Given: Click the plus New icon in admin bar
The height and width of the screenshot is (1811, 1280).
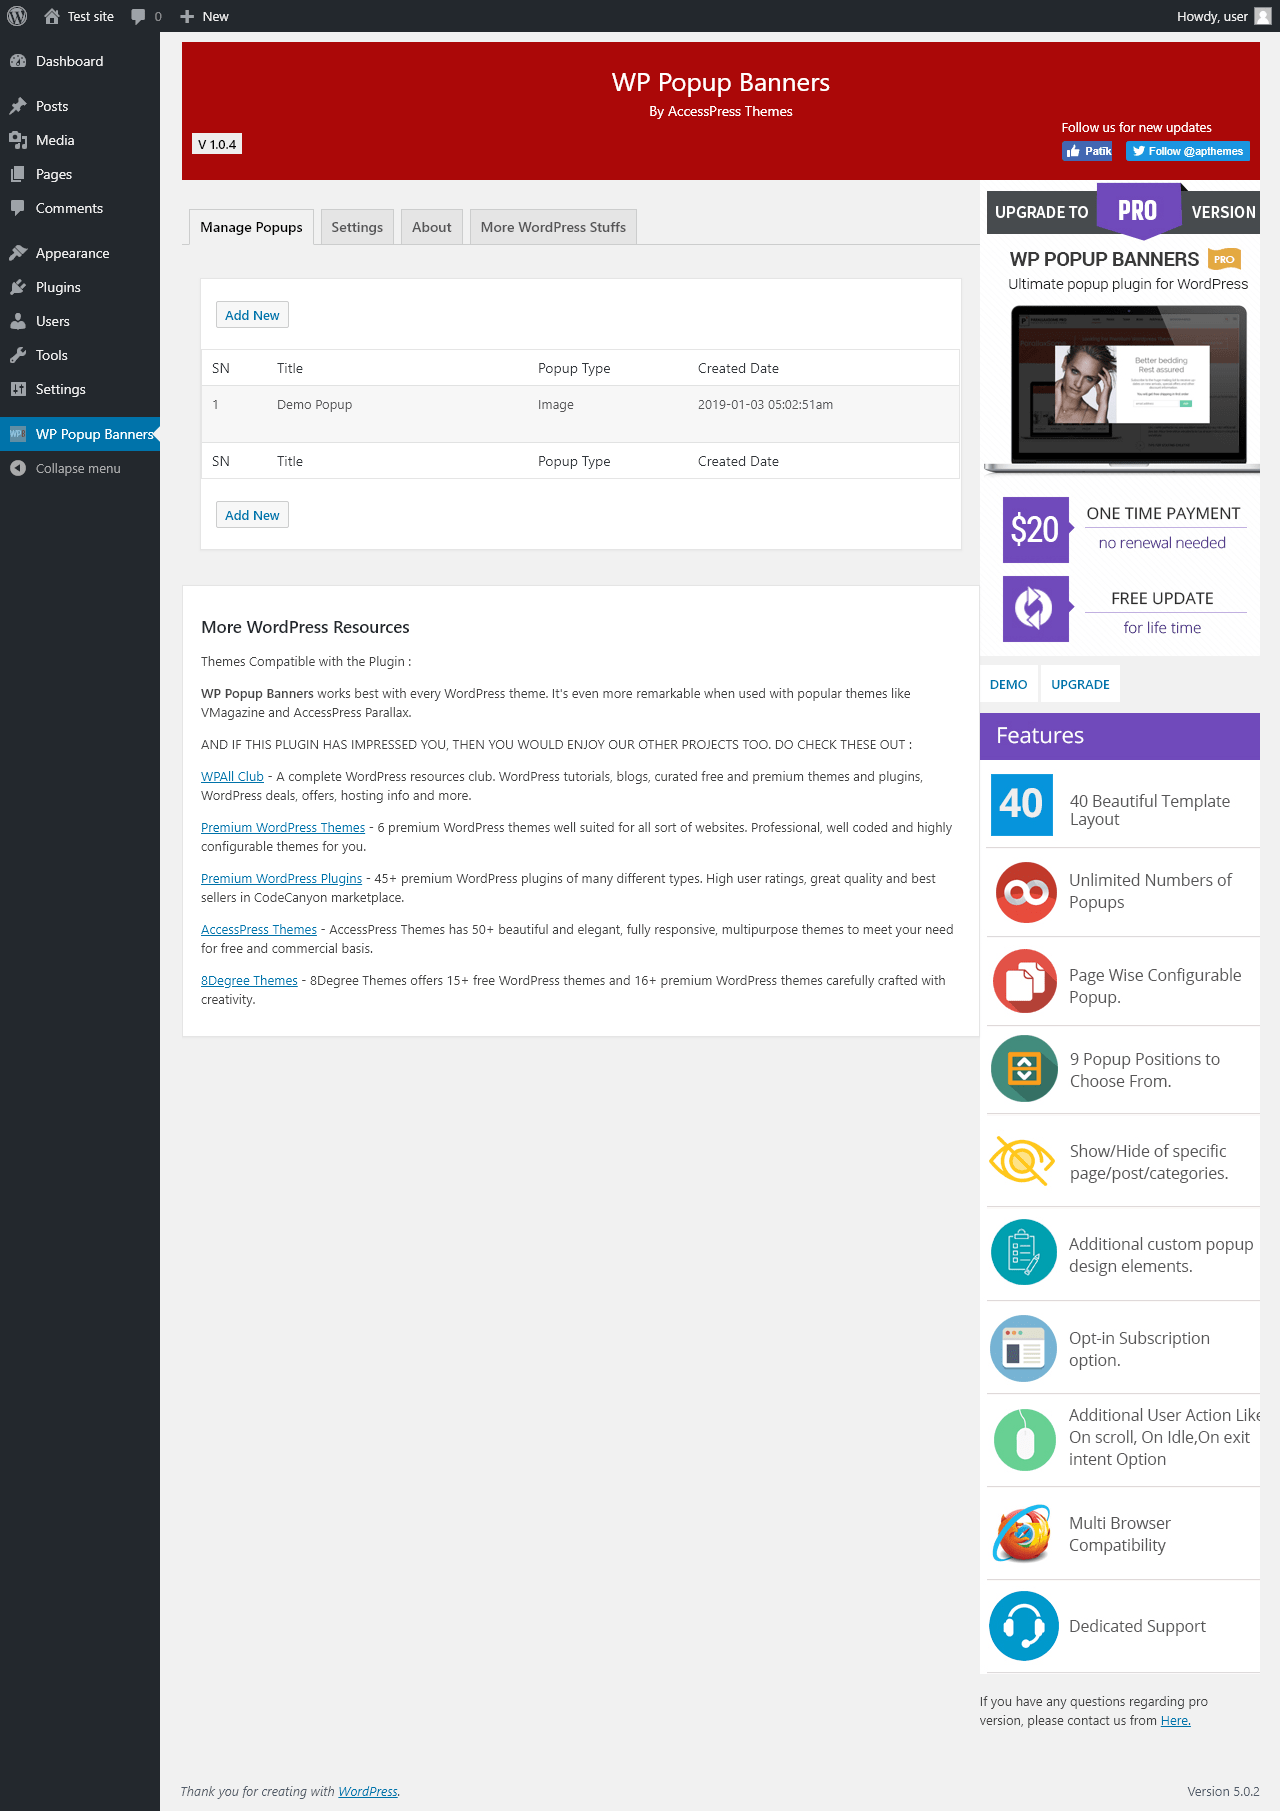Looking at the screenshot, I should 187,16.
